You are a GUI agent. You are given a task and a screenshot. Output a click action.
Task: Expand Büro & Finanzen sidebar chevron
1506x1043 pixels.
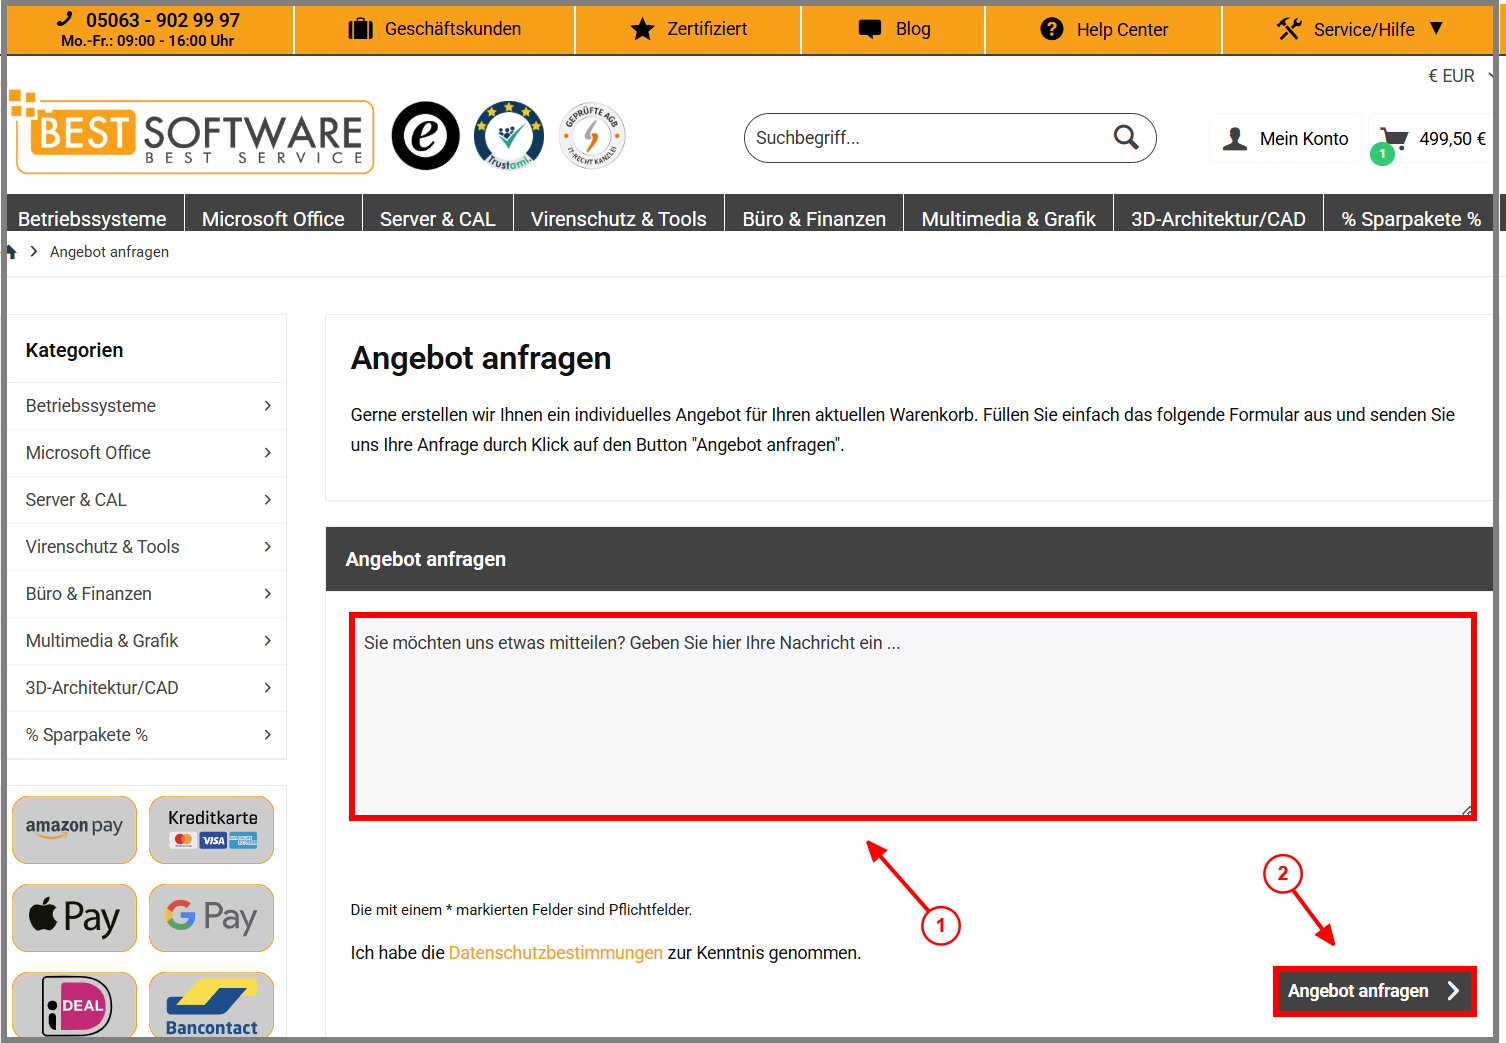click(267, 593)
